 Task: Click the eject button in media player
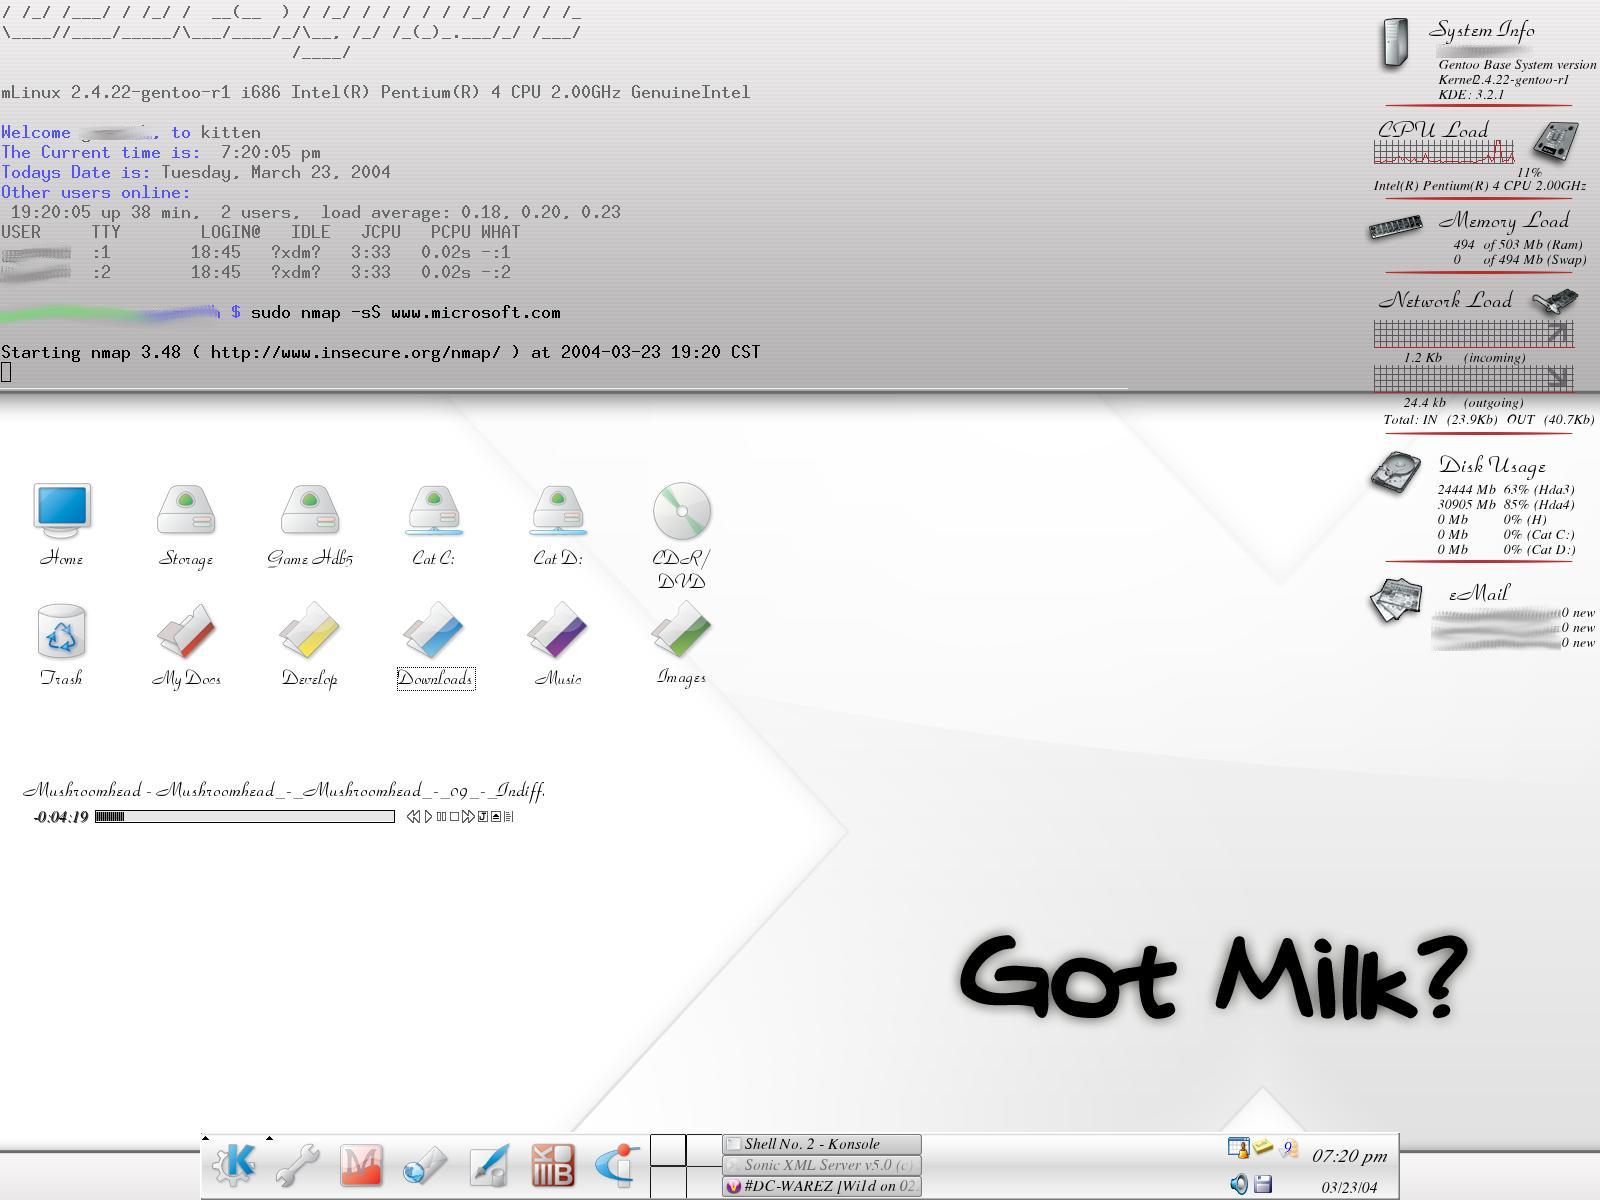[x=496, y=816]
